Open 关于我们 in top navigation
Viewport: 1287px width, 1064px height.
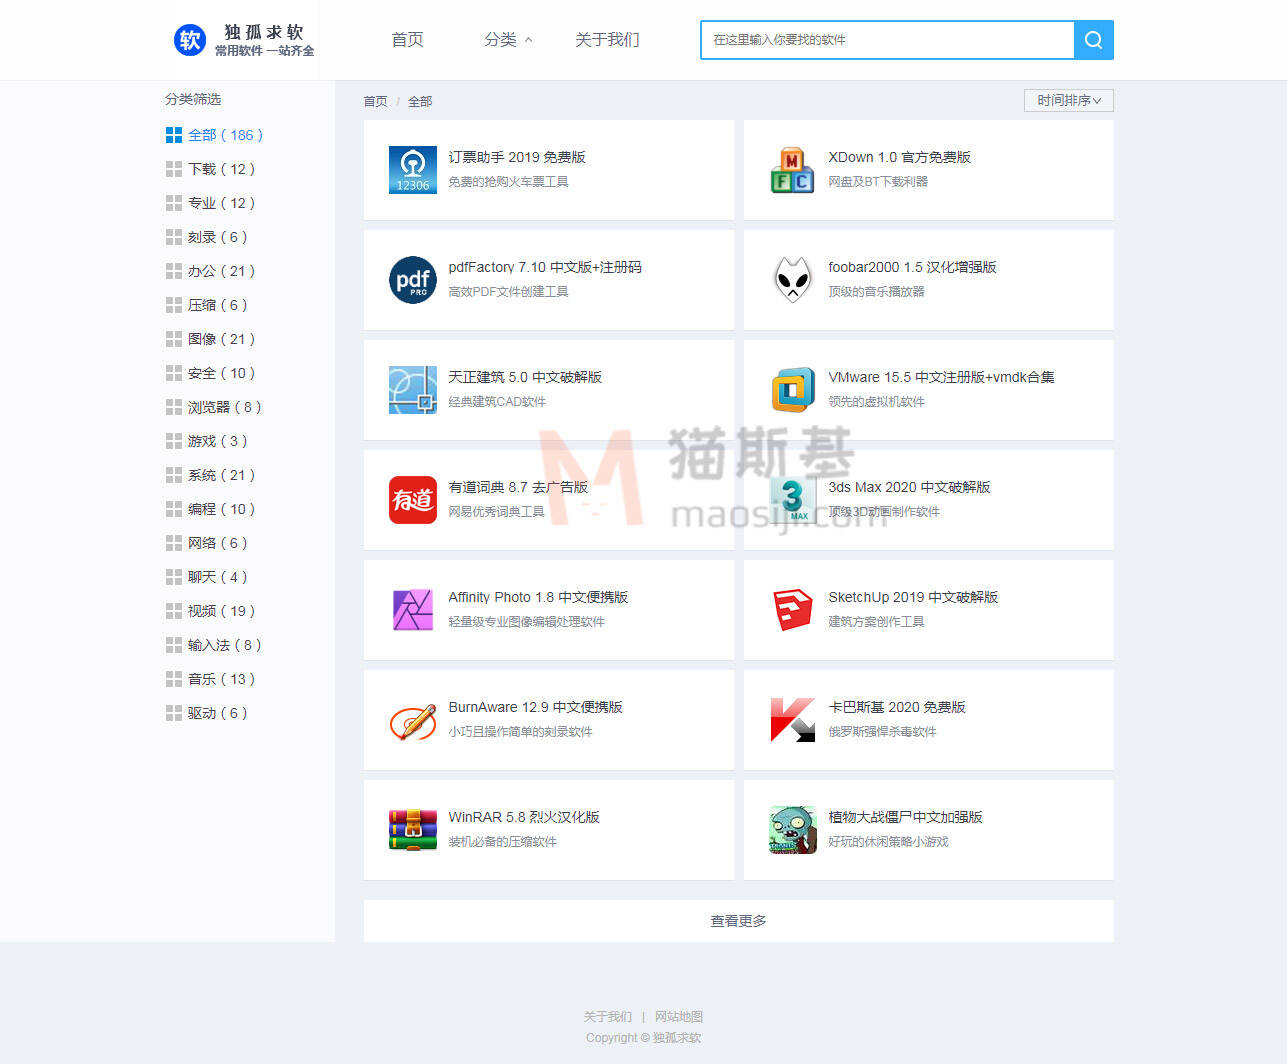(607, 40)
